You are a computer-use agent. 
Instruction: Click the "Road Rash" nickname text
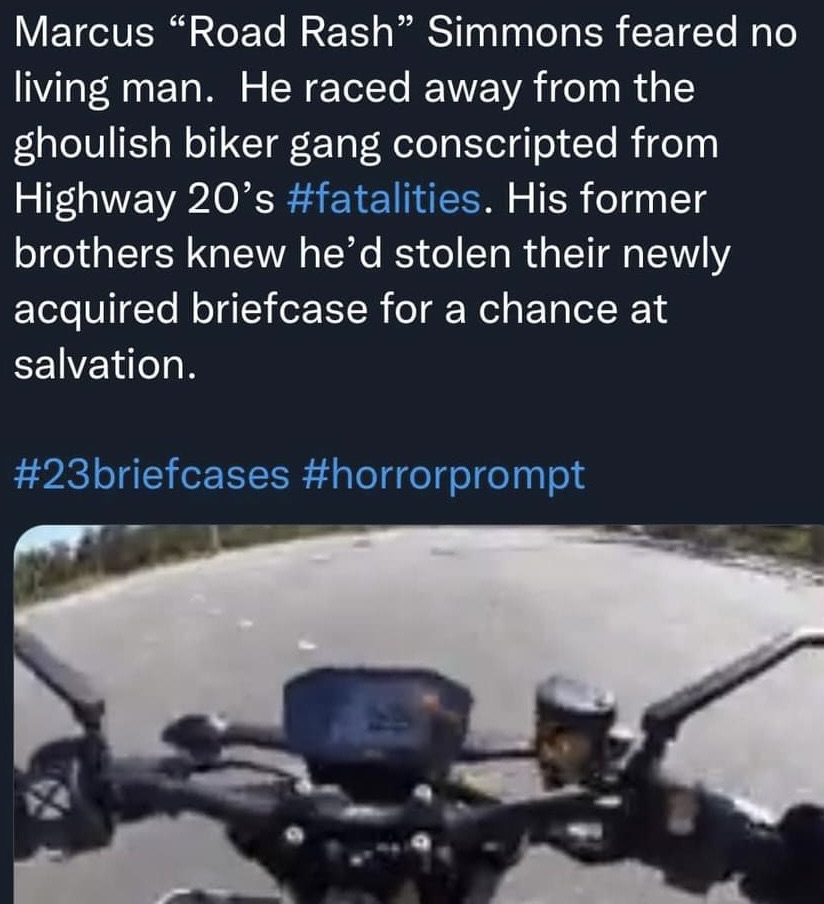click(x=291, y=33)
